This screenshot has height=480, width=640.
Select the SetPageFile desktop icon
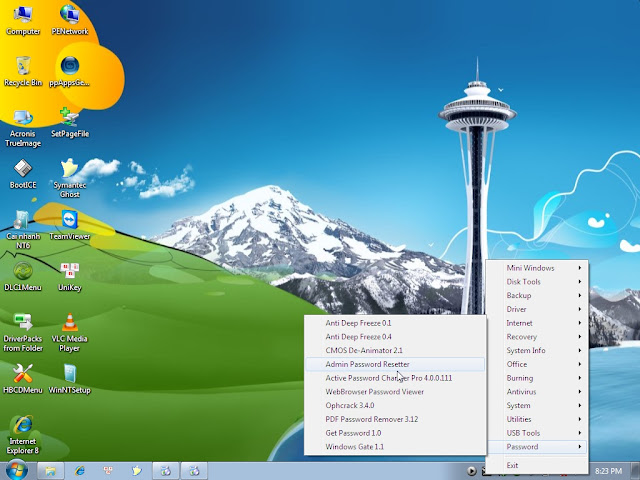70,122
